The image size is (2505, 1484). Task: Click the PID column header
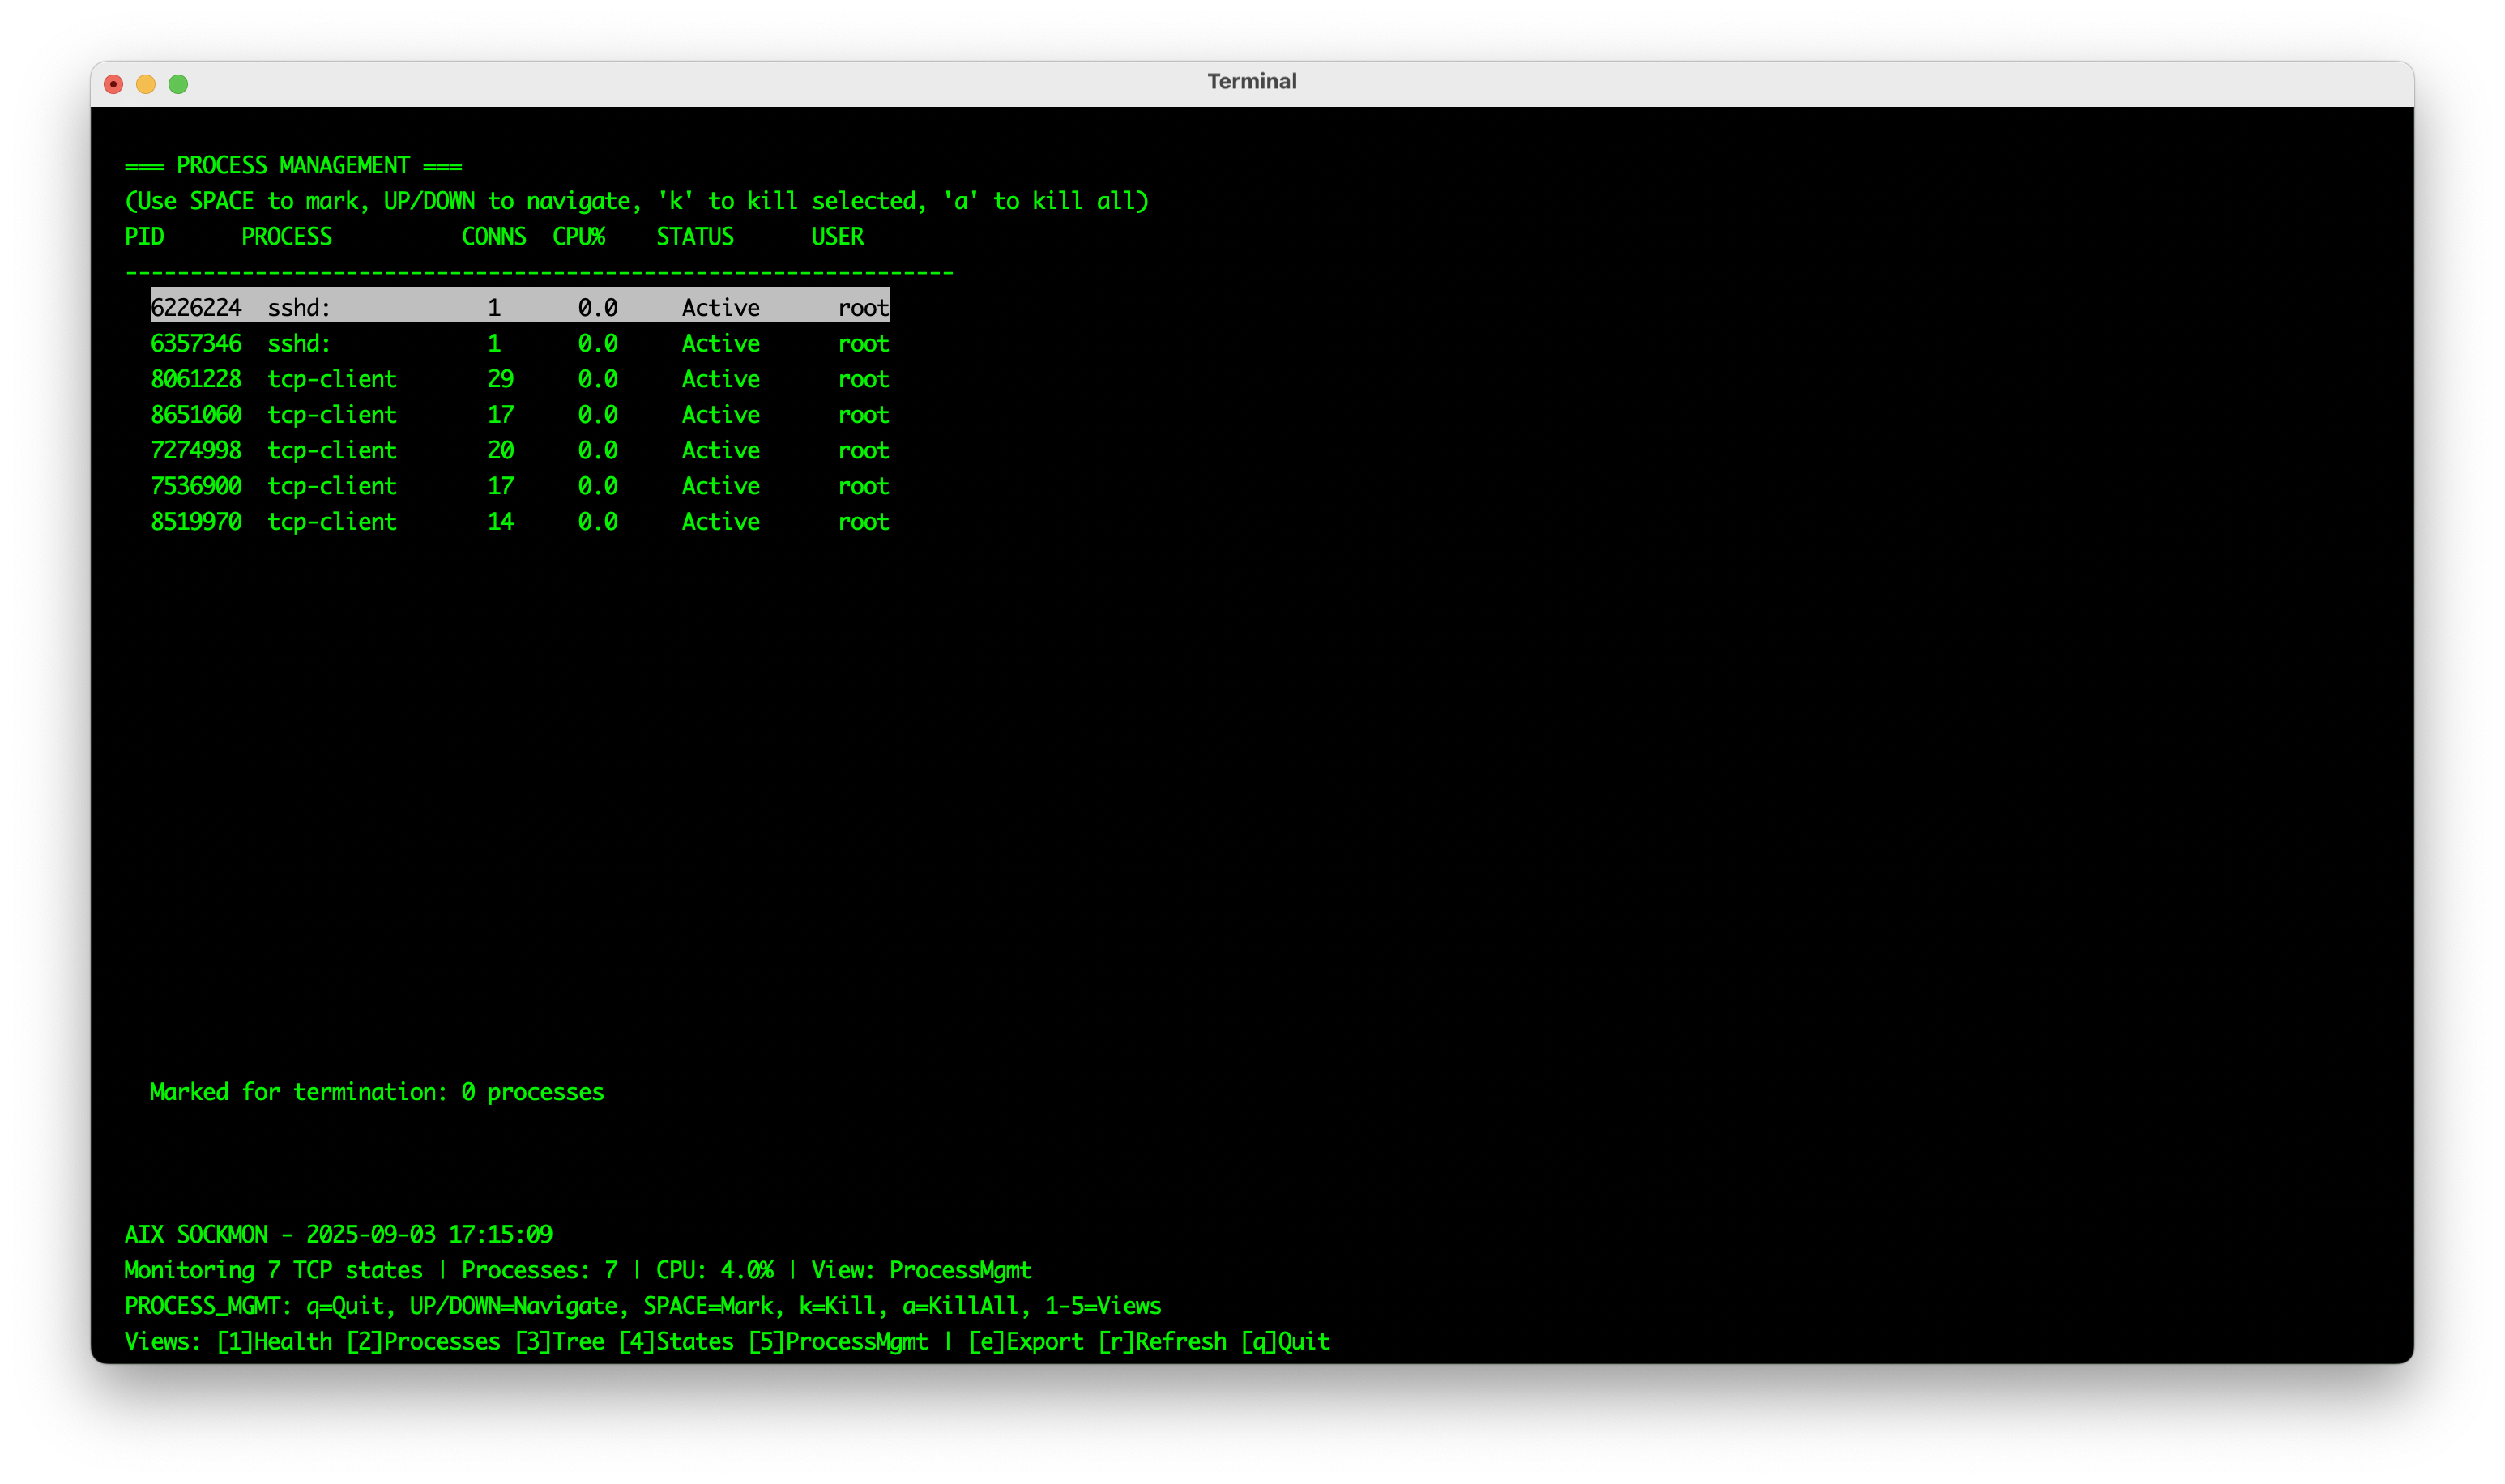(x=144, y=237)
